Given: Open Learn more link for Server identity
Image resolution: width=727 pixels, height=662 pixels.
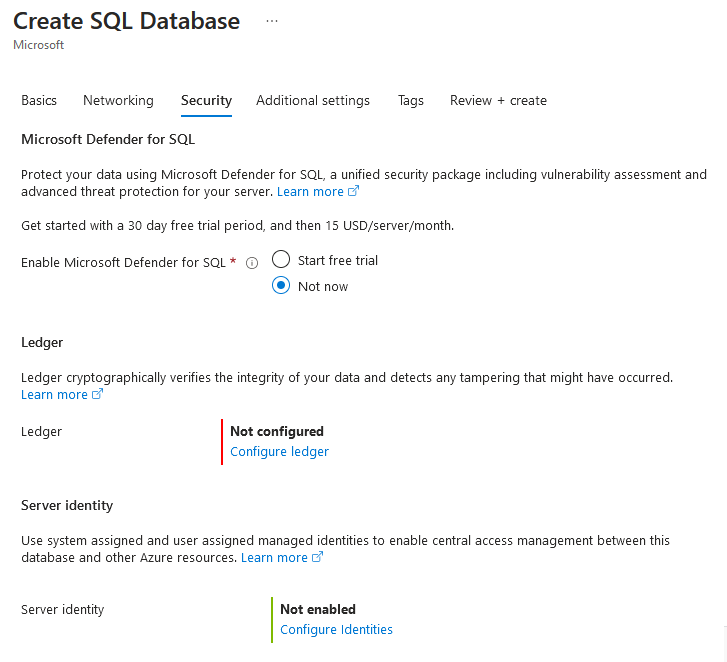Looking at the screenshot, I should (x=274, y=557).
